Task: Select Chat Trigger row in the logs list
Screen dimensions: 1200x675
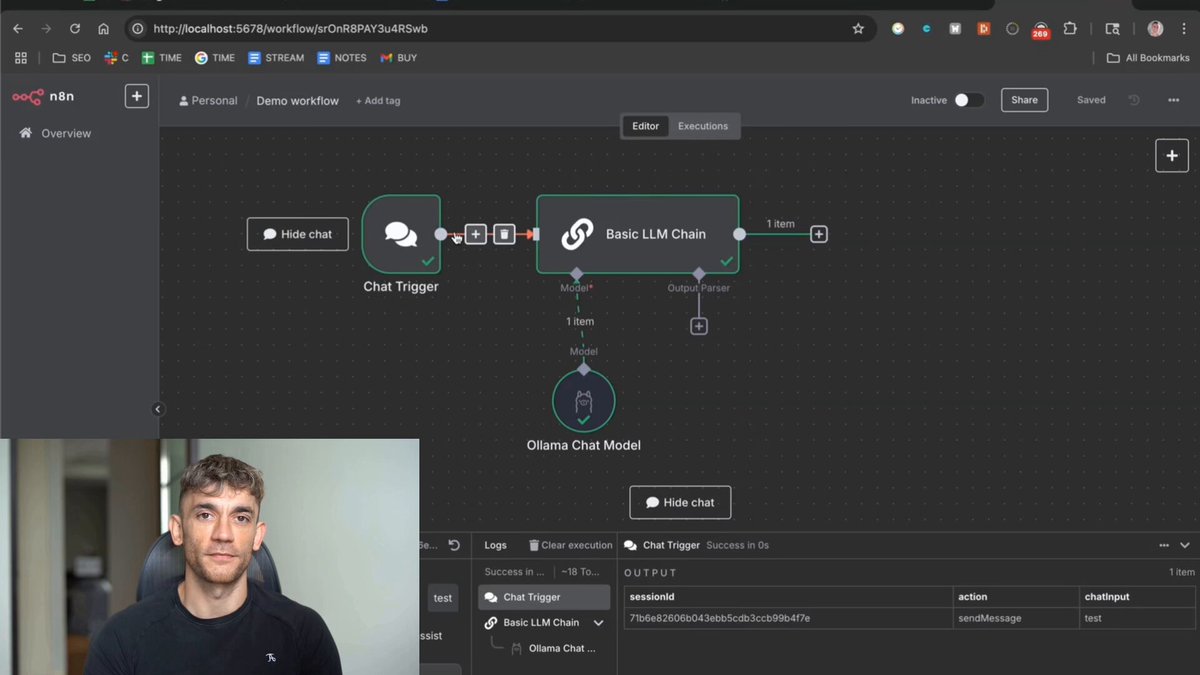Action: coord(544,597)
